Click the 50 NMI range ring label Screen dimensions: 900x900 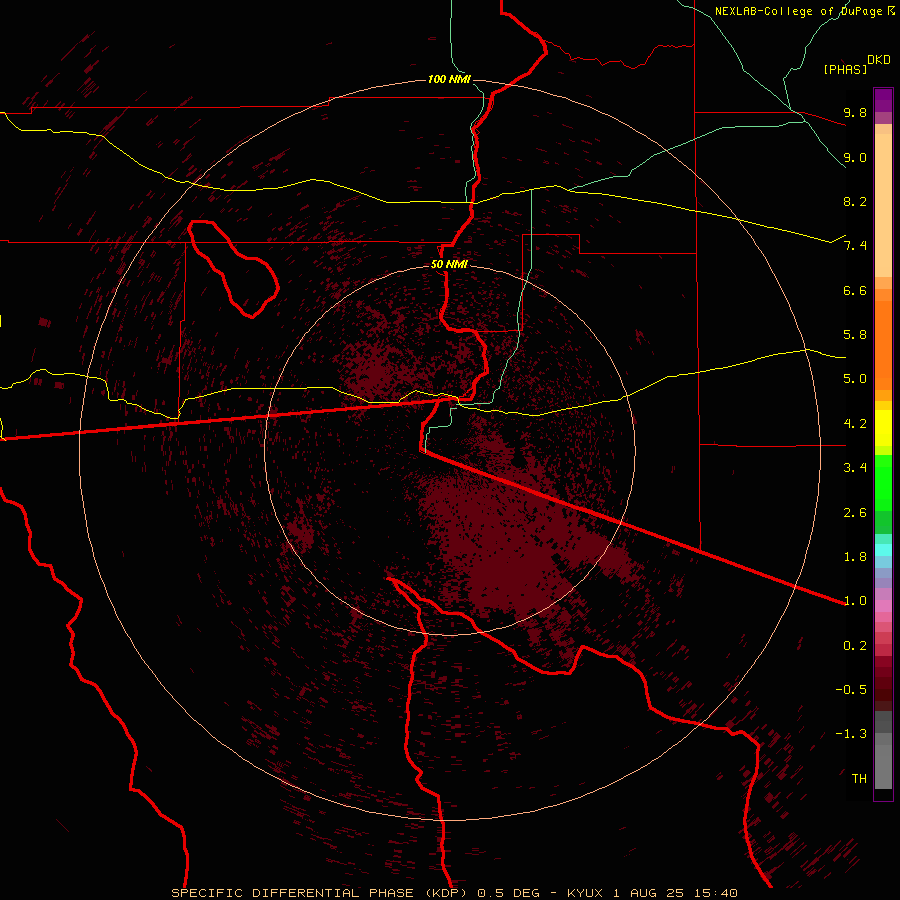click(449, 265)
